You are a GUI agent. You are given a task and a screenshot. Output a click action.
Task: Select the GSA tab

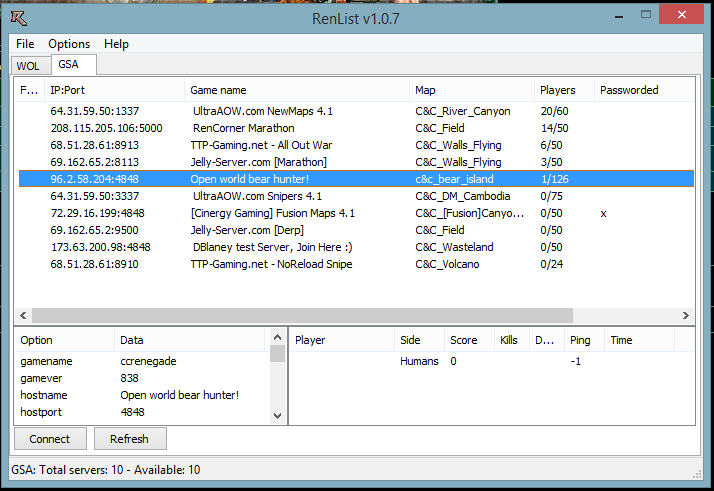[69, 65]
